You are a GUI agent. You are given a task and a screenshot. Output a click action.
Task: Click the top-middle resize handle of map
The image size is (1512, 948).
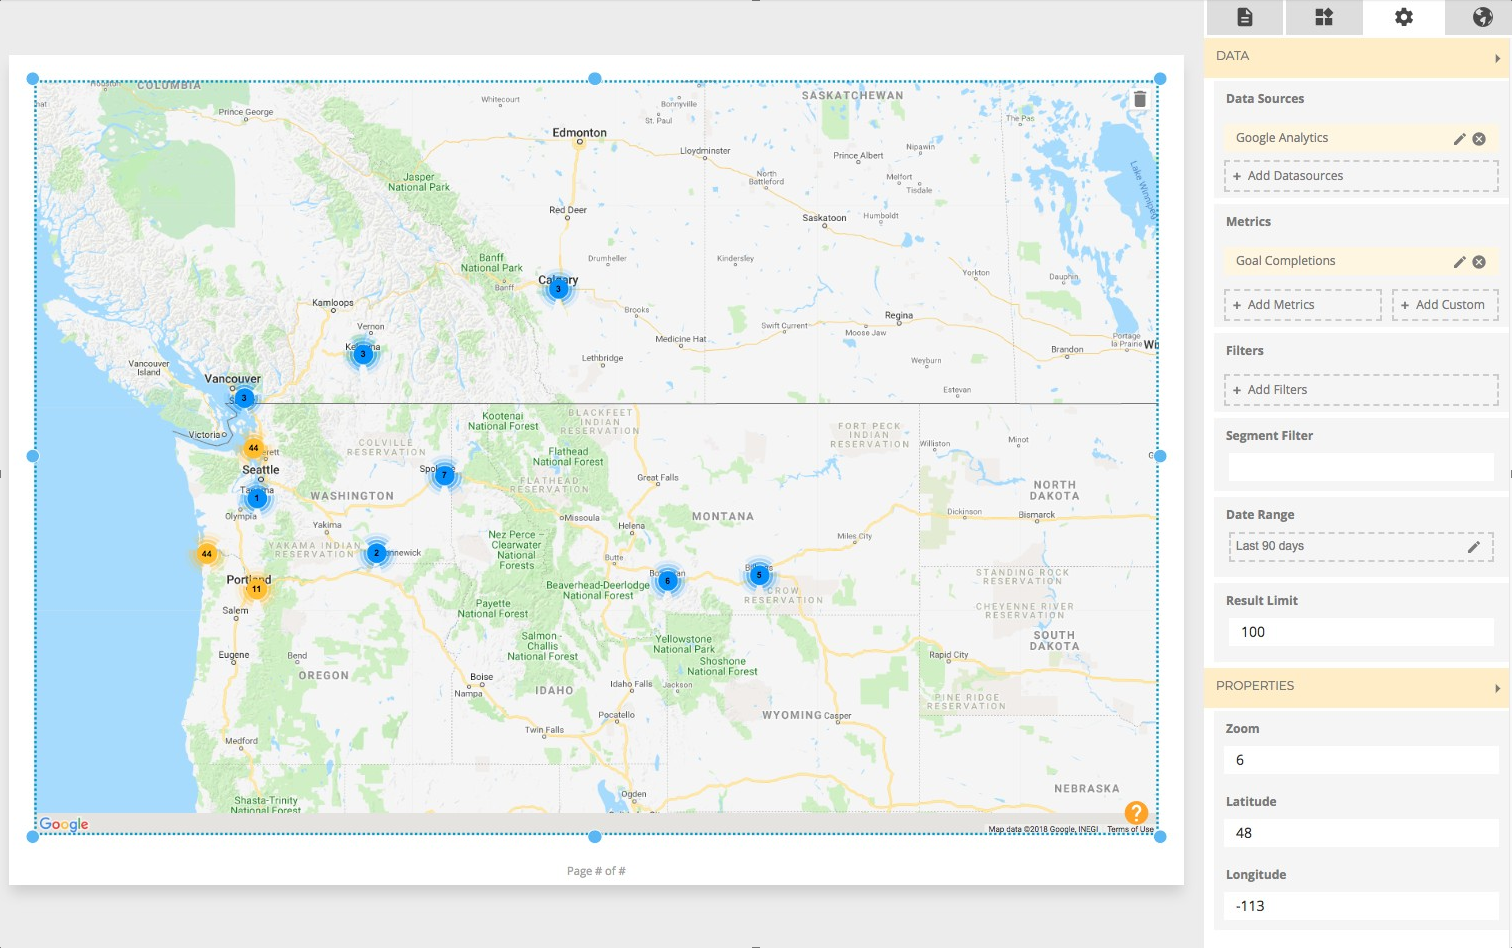pyautogui.click(x=595, y=79)
